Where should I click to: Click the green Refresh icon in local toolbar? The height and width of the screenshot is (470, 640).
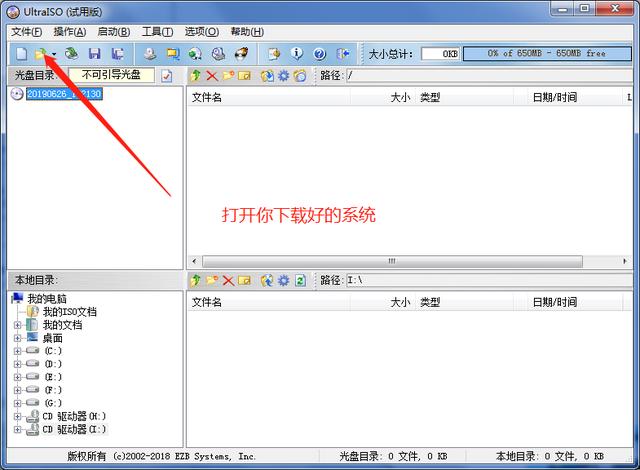pos(300,280)
